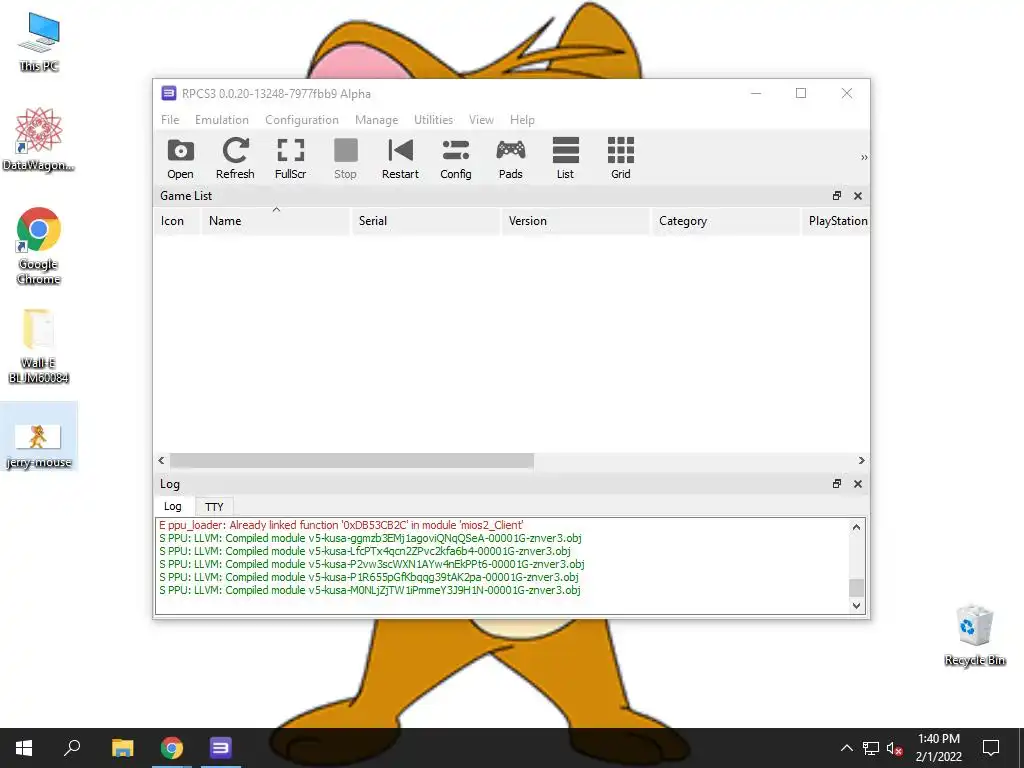Screen dimensions: 1024x768
Task: Maximize the RPCS3 window
Action: (801, 93)
